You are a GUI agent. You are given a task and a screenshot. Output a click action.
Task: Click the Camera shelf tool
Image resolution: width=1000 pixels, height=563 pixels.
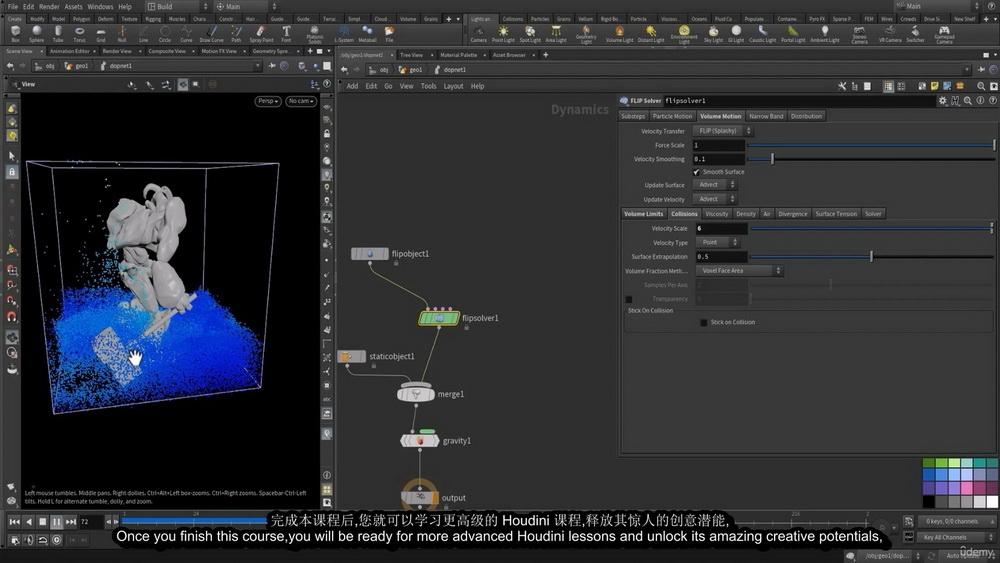[x=479, y=34]
